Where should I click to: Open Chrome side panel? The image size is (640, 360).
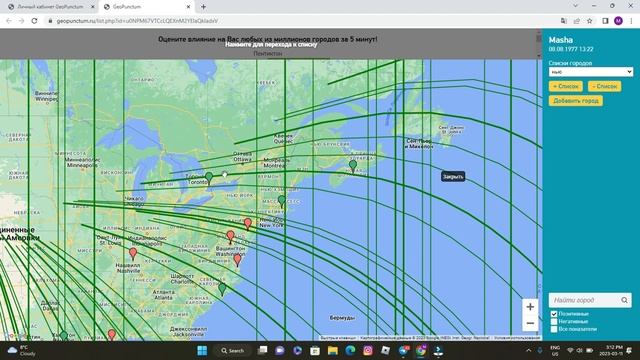click(x=605, y=21)
